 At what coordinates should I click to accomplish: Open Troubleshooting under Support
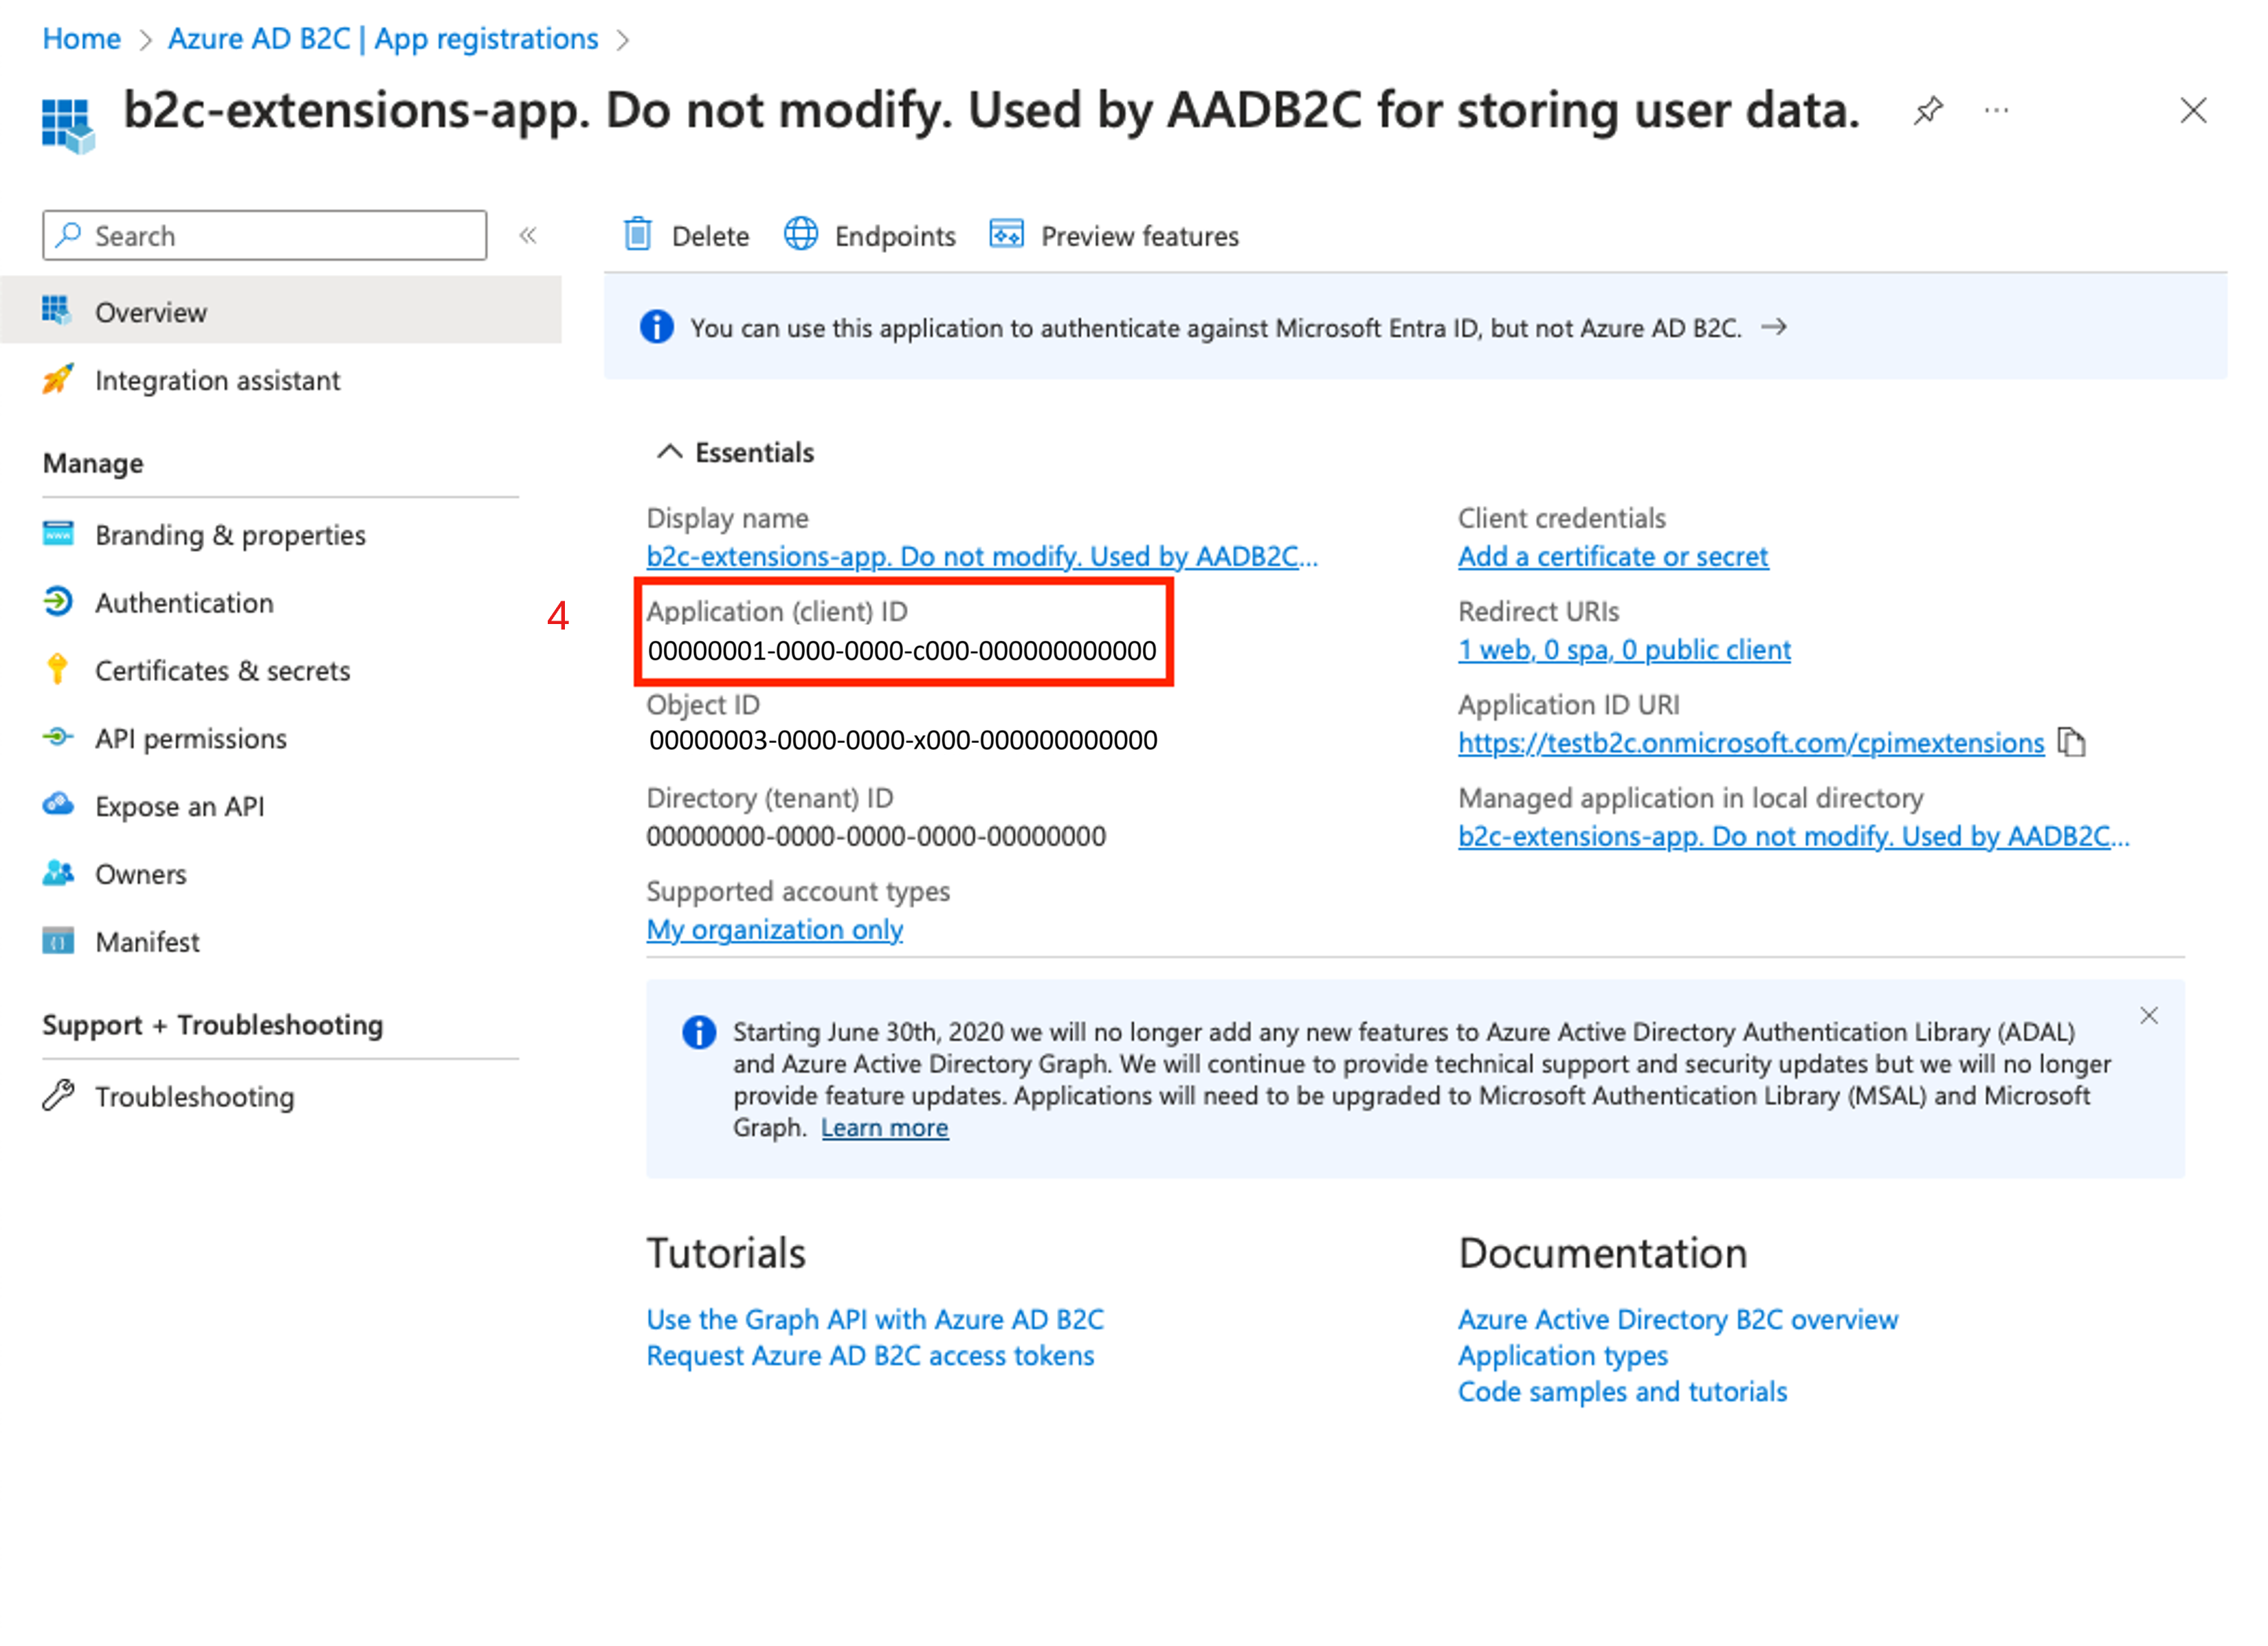(194, 1097)
